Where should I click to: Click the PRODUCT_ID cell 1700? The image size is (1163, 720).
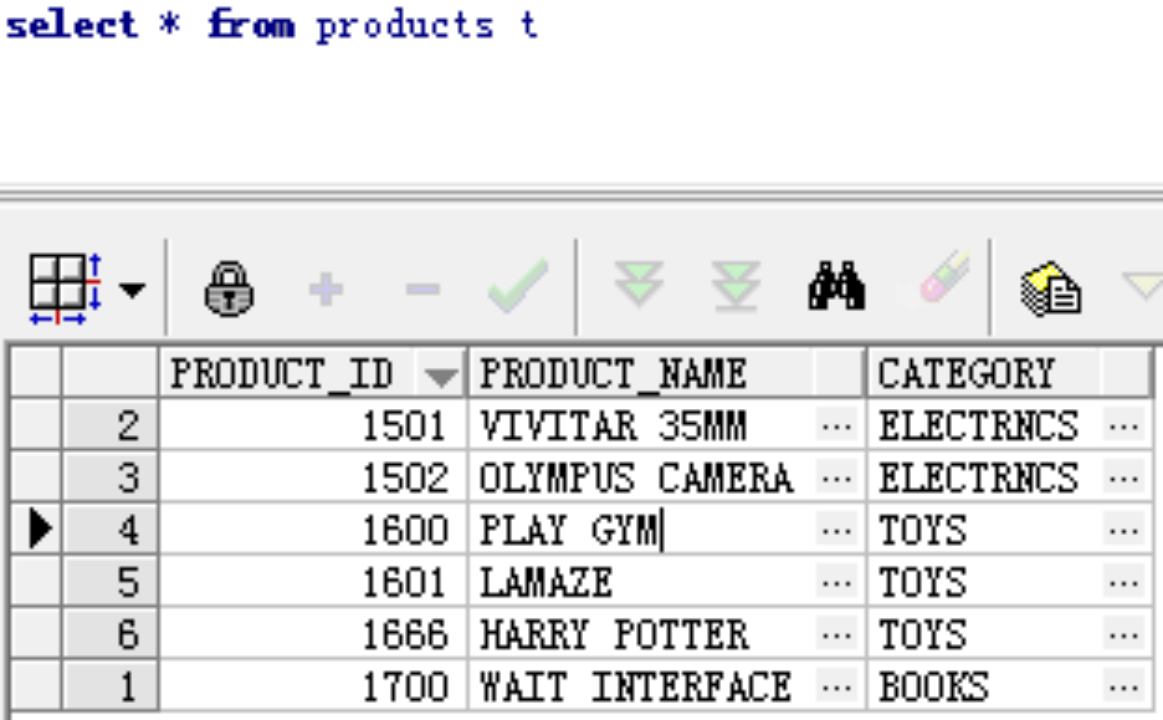click(313, 687)
